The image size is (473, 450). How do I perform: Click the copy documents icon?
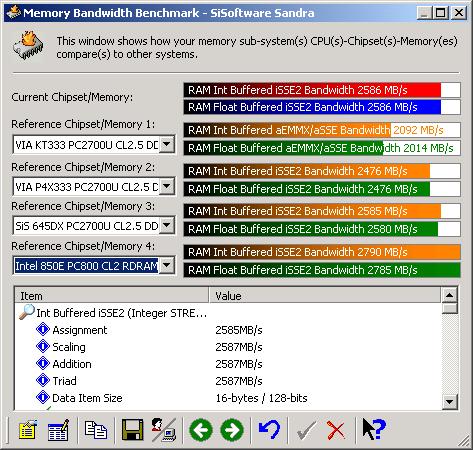click(96, 429)
